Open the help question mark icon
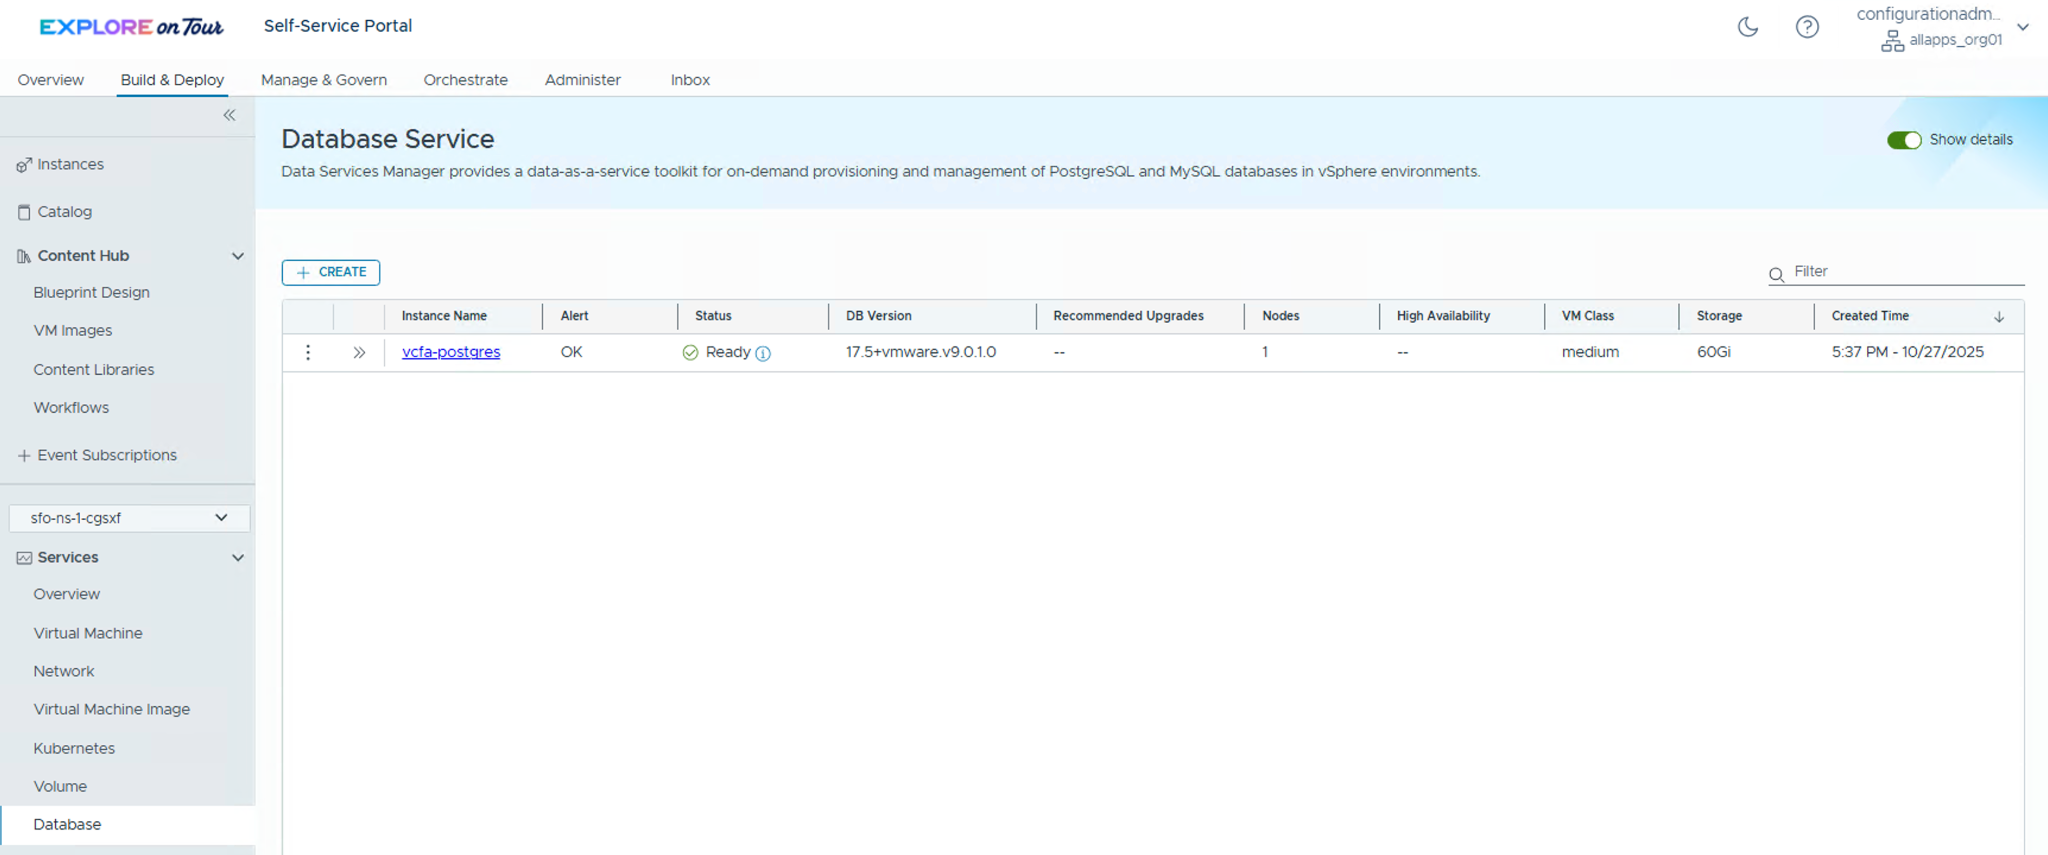The image size is (2048, 855). pos(1806,27)
